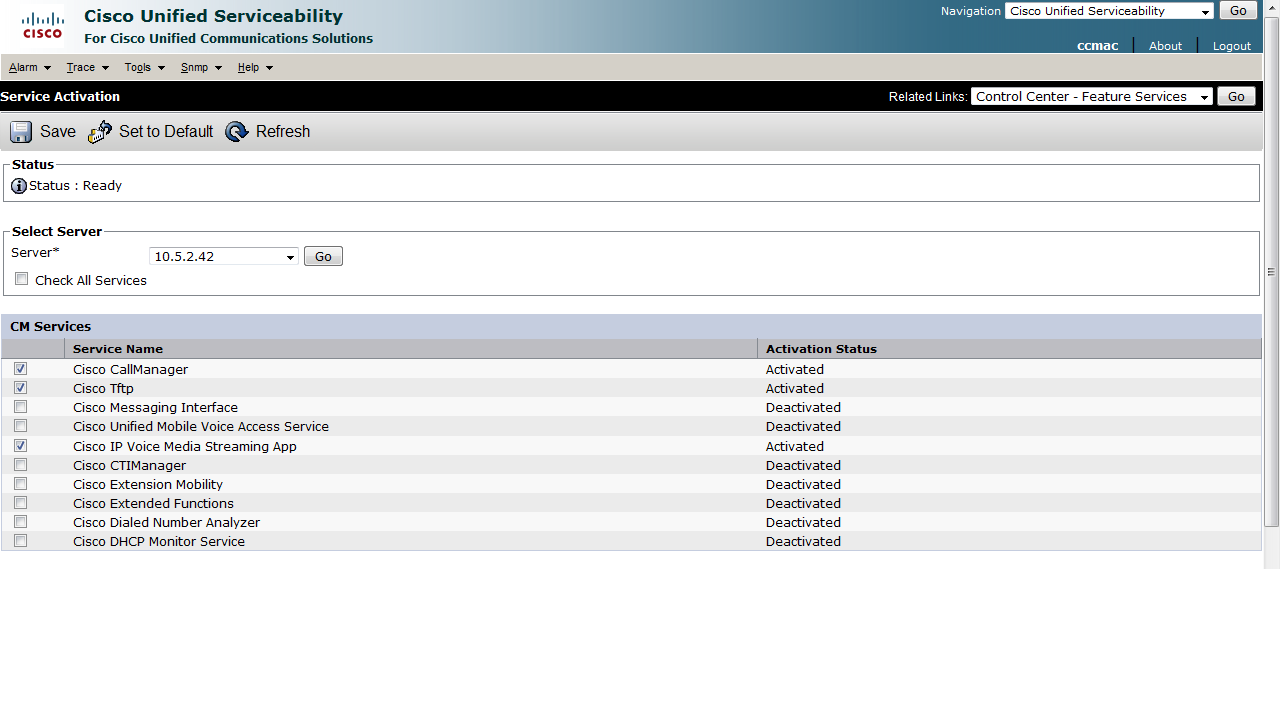Expand the Navigation dropdown
This screenshot has width=1280, height=701.
click(1109, 11)
